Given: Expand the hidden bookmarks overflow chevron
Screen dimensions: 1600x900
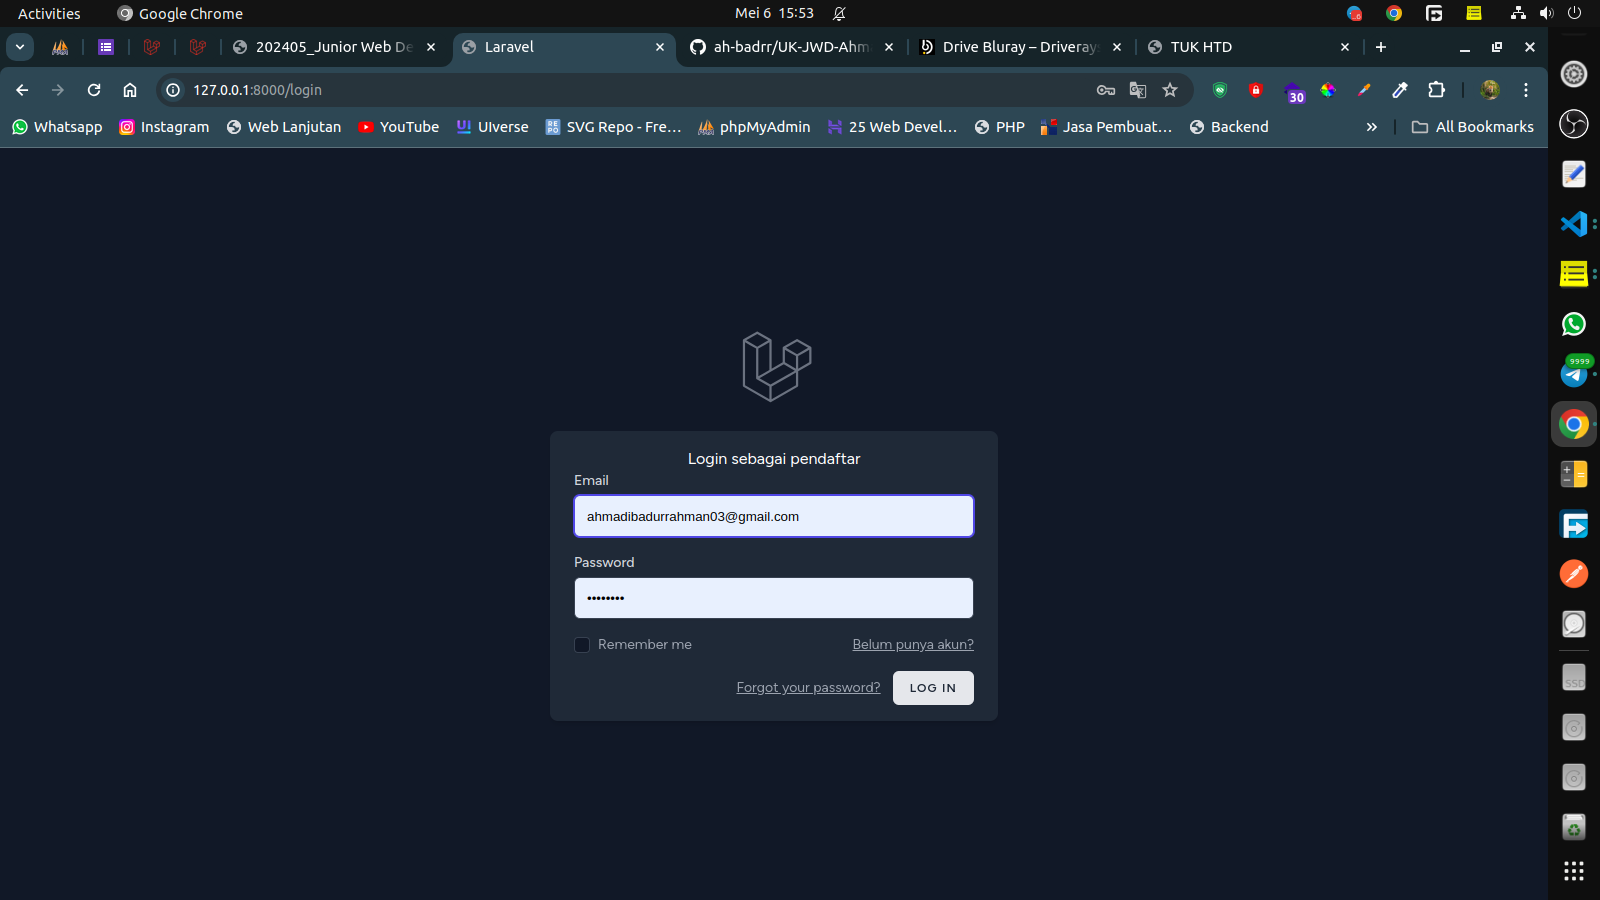Looking at the screenshot, I should coord(1372,127).
